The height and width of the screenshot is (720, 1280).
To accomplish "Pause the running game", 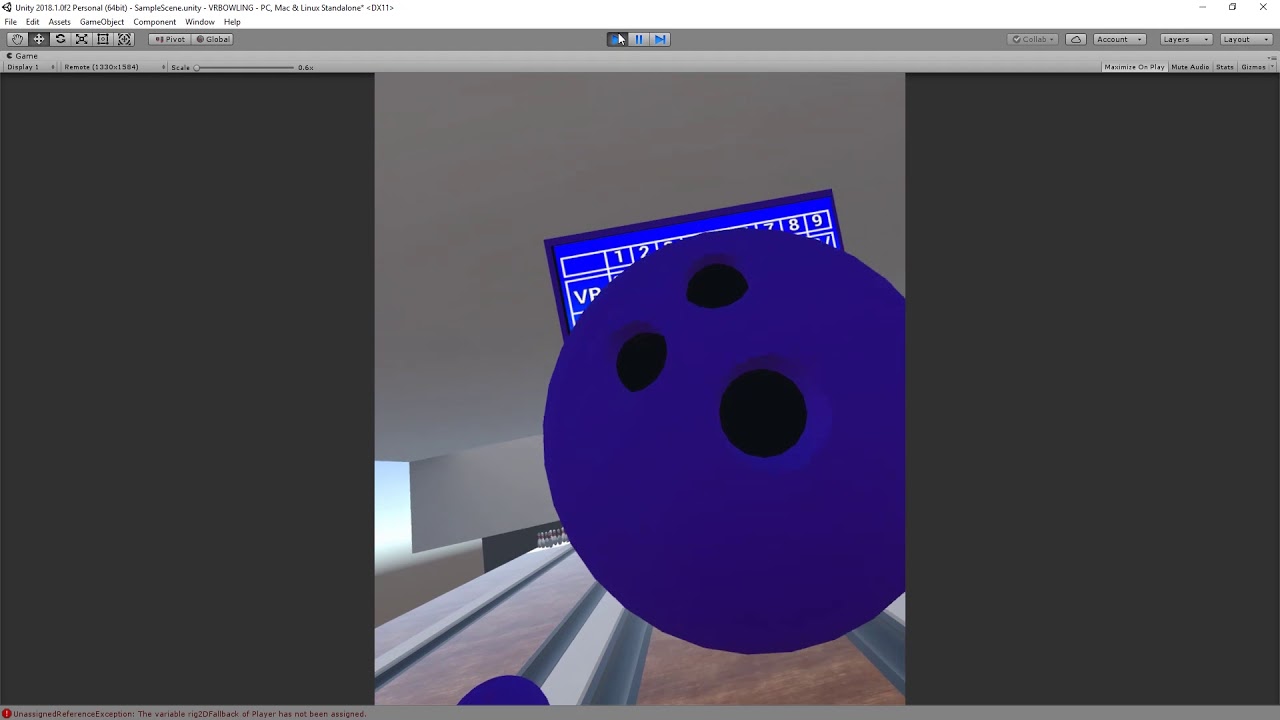I will (639, 39).
